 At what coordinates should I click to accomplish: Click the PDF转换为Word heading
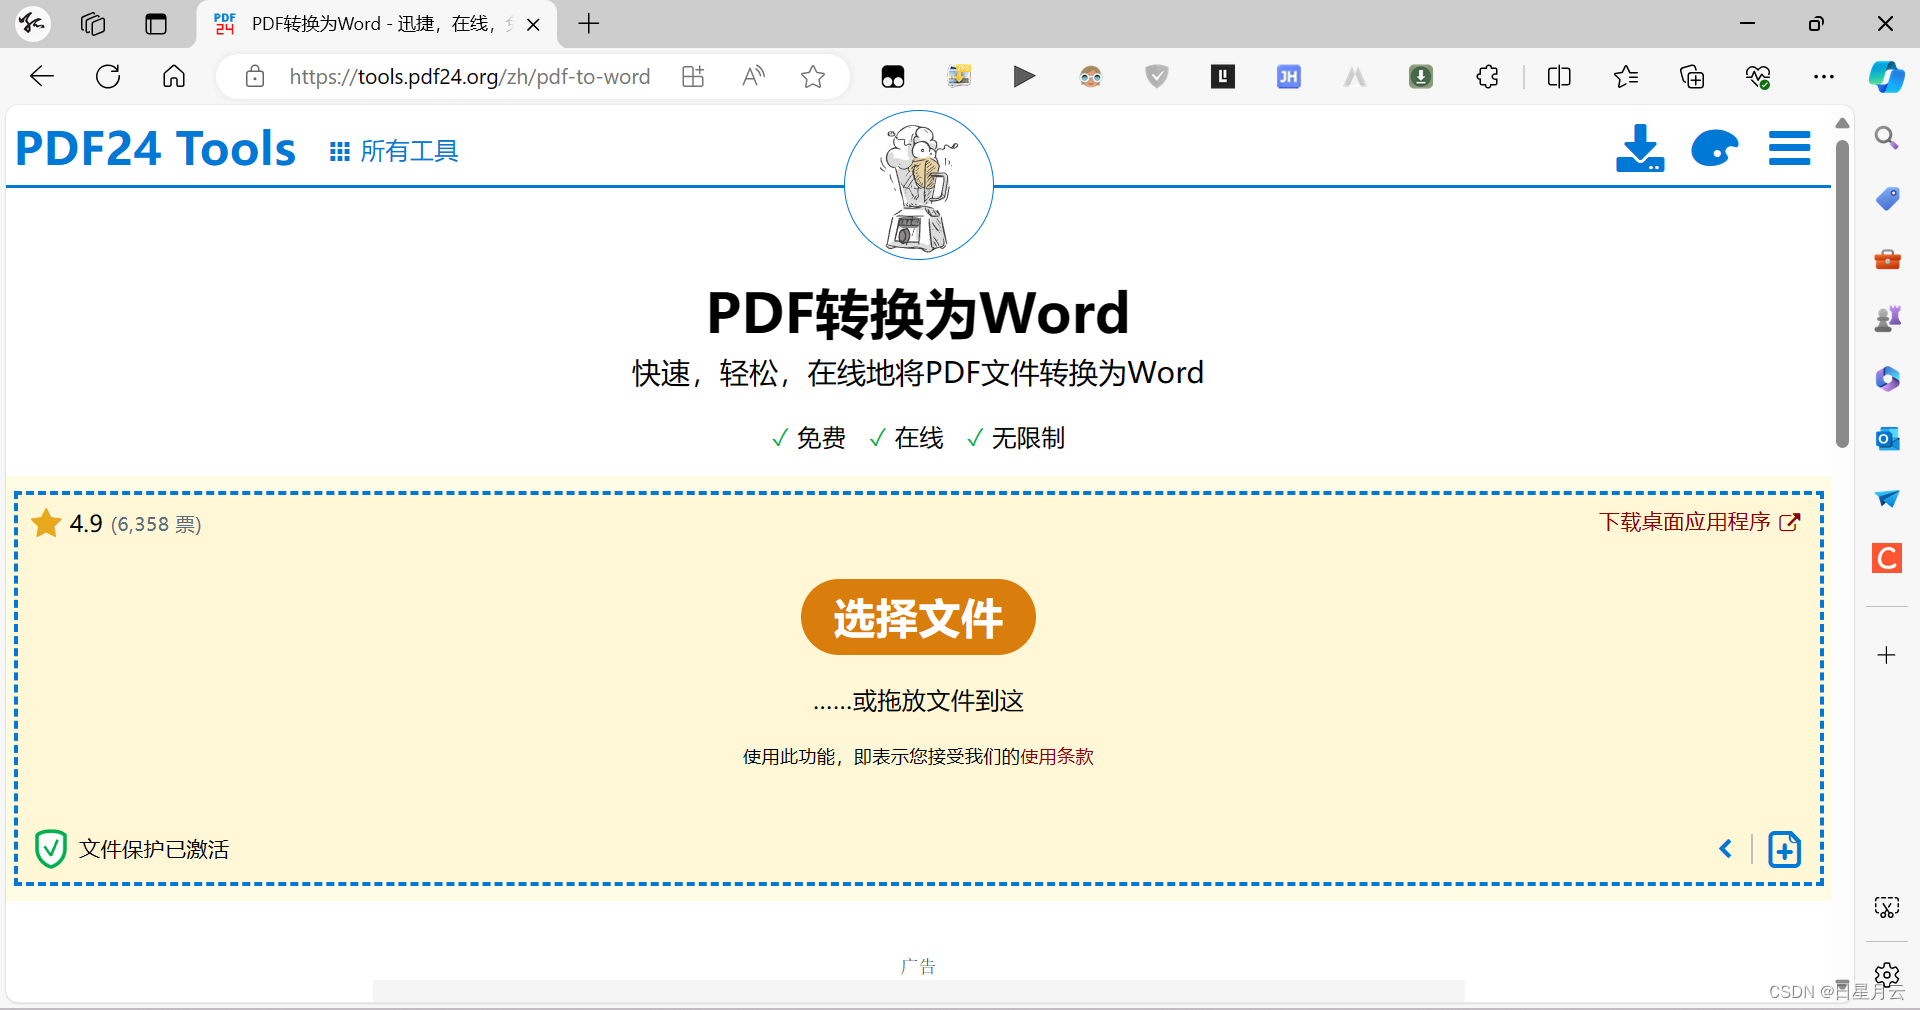pyautogui.click(x=918, y=313)
